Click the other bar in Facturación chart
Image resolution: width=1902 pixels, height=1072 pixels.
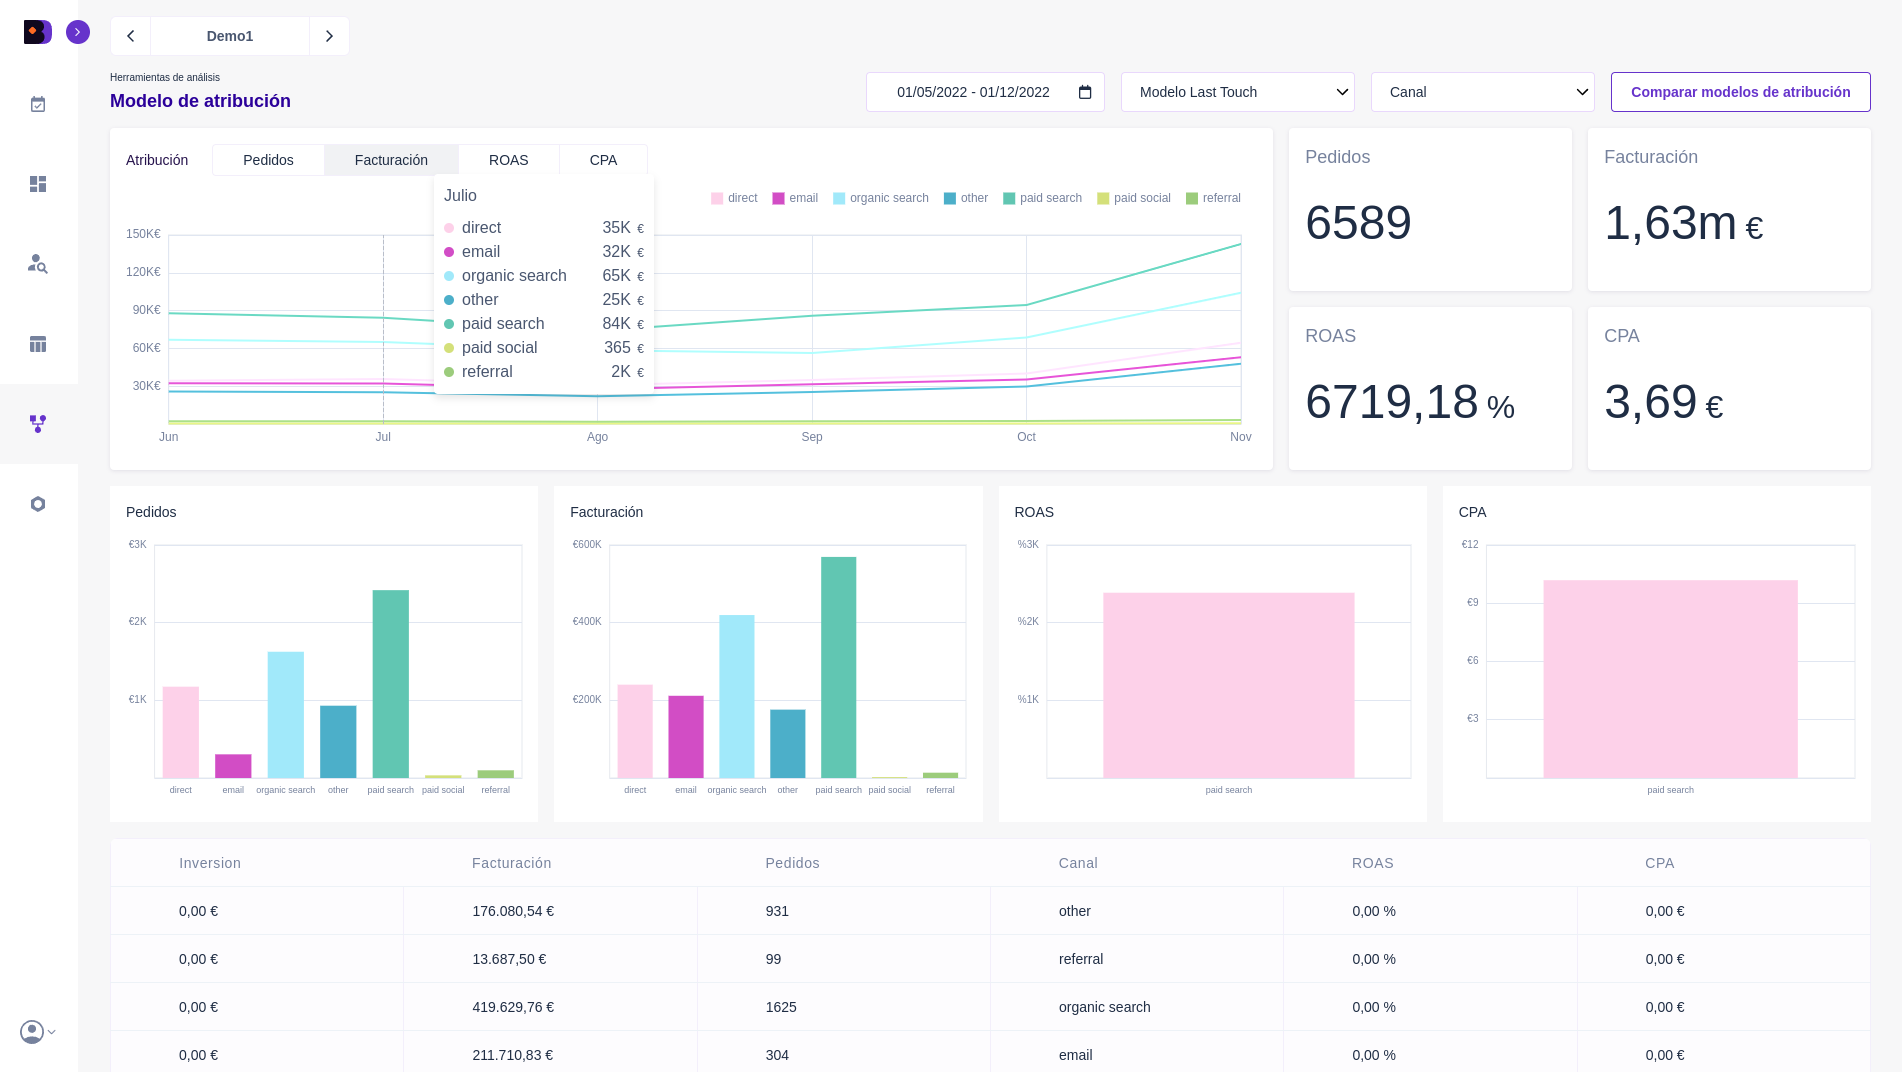pyautogui.click(x=788, y=744)
